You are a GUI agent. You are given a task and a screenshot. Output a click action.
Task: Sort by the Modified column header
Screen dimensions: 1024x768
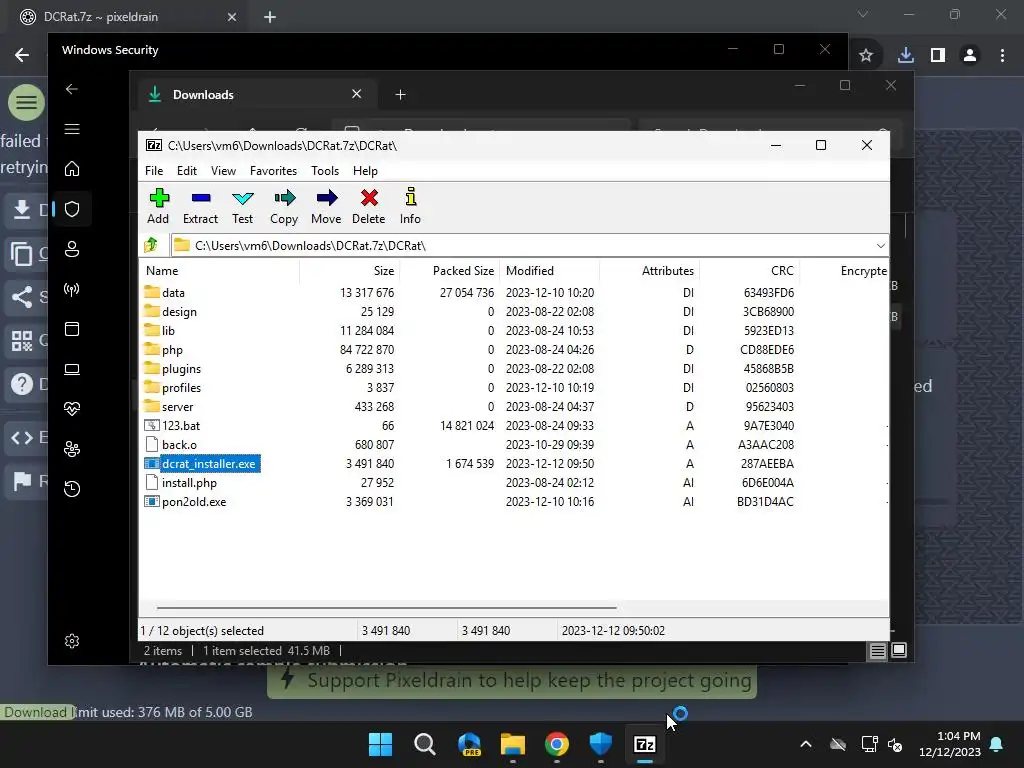click(x=550, y=270)
